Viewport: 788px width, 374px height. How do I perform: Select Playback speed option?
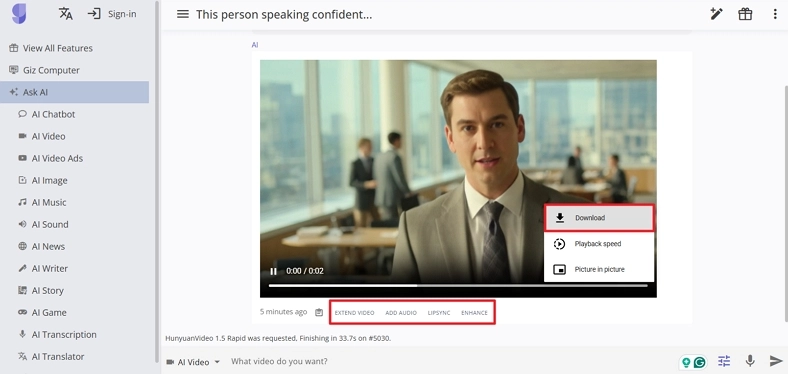pyautogui.click(x=599, y=244)
